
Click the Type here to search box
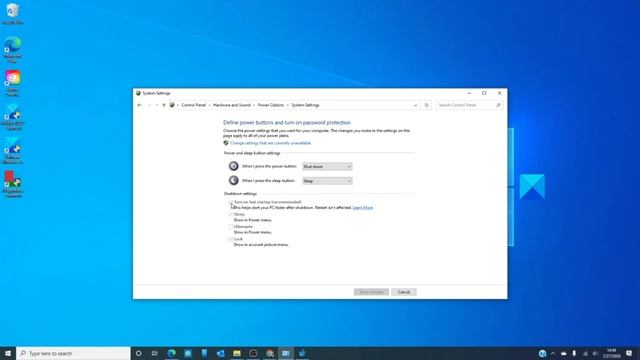click(x=73, y=353)
